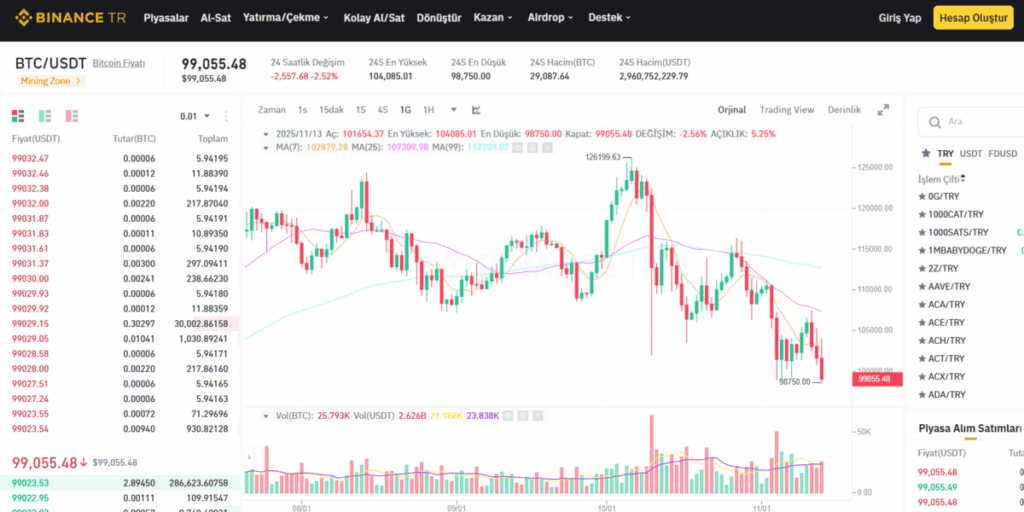Collapse the MA indicator legend row

(x=266, y=148)
